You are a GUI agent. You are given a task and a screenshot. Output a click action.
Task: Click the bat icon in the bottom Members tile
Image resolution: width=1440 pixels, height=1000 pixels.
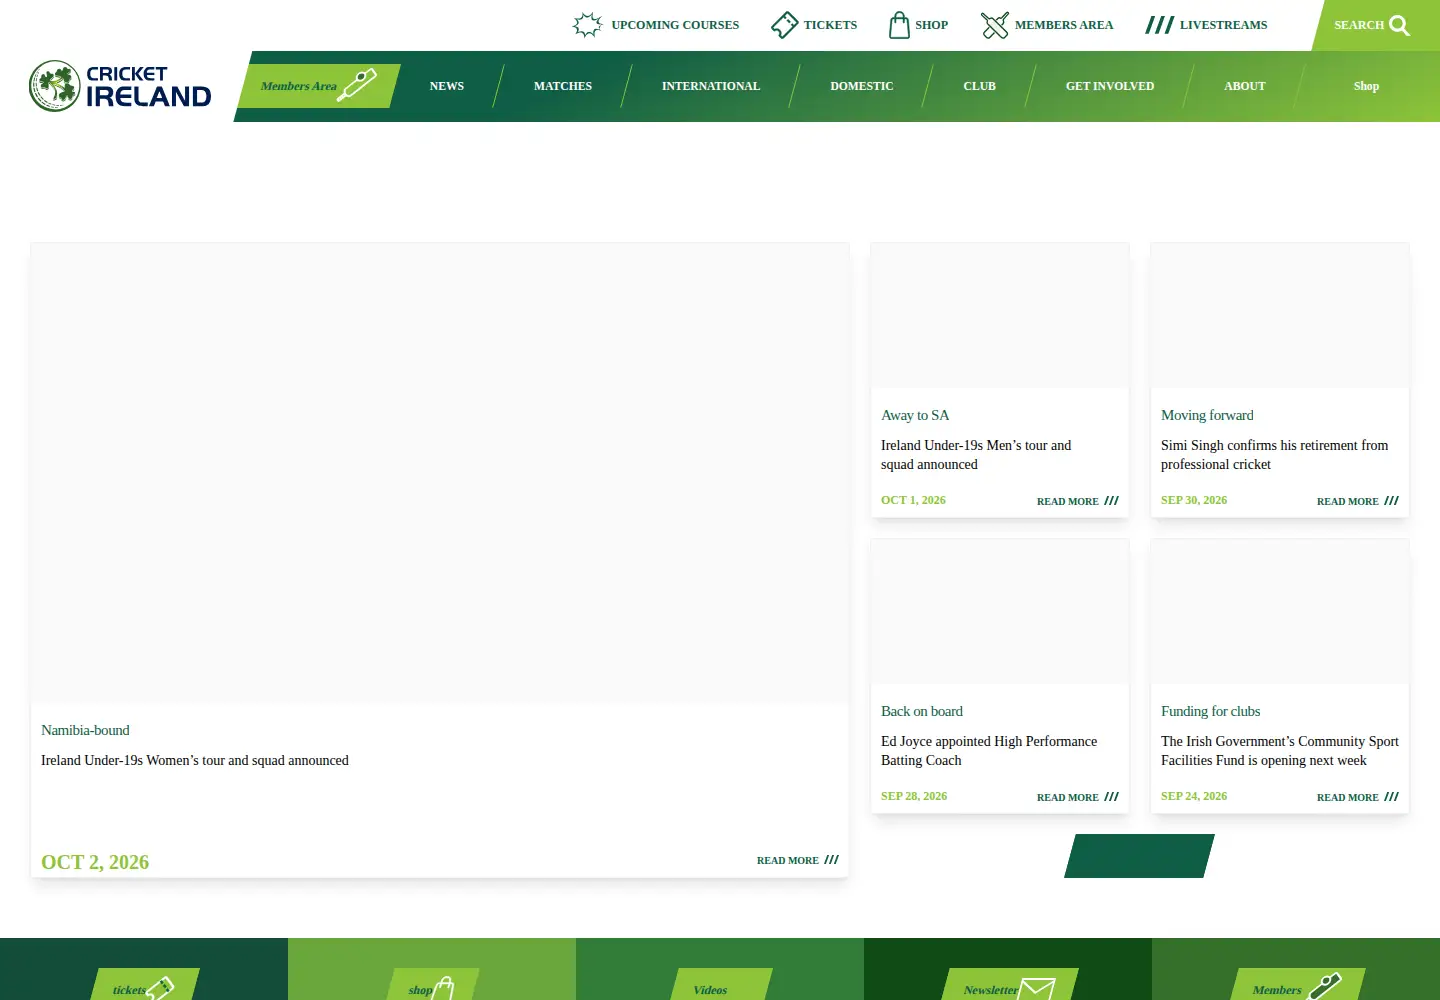pyautogui.click(x=1325, y=986)
